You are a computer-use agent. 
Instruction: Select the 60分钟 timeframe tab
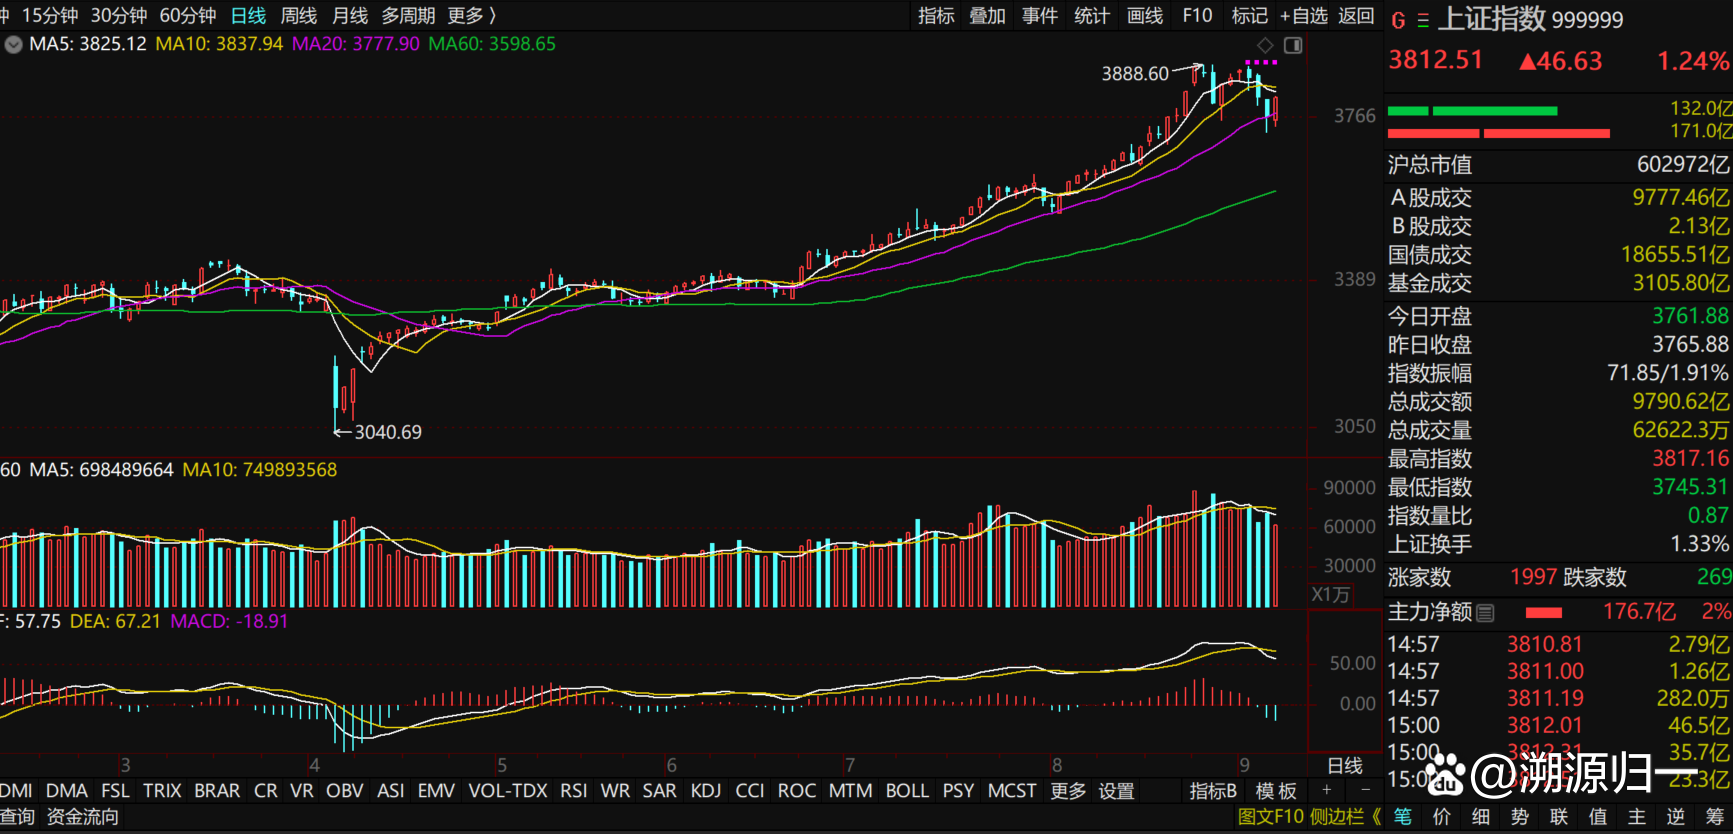(x=187, y=16)
